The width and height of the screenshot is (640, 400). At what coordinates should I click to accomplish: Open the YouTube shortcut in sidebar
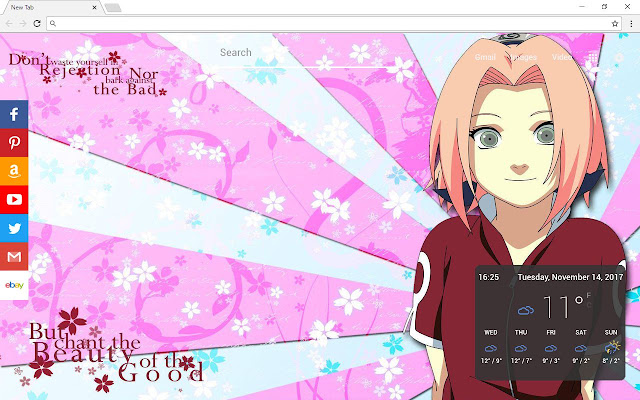pos(14,200)
